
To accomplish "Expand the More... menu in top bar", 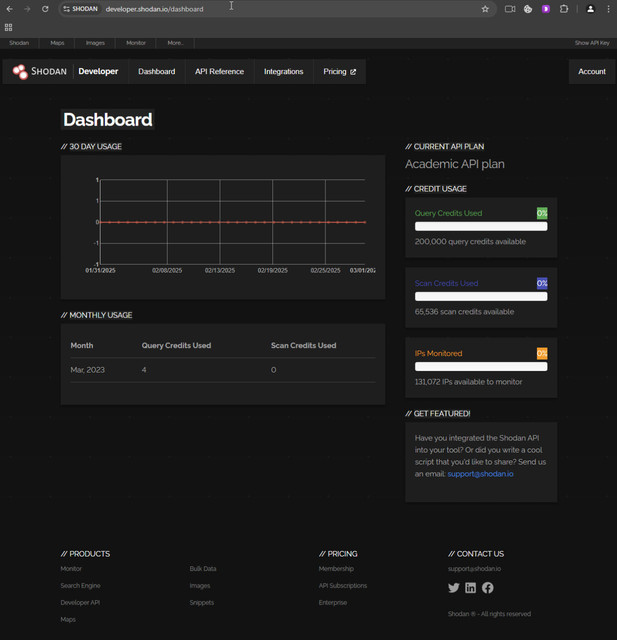I will coord(175,43).
